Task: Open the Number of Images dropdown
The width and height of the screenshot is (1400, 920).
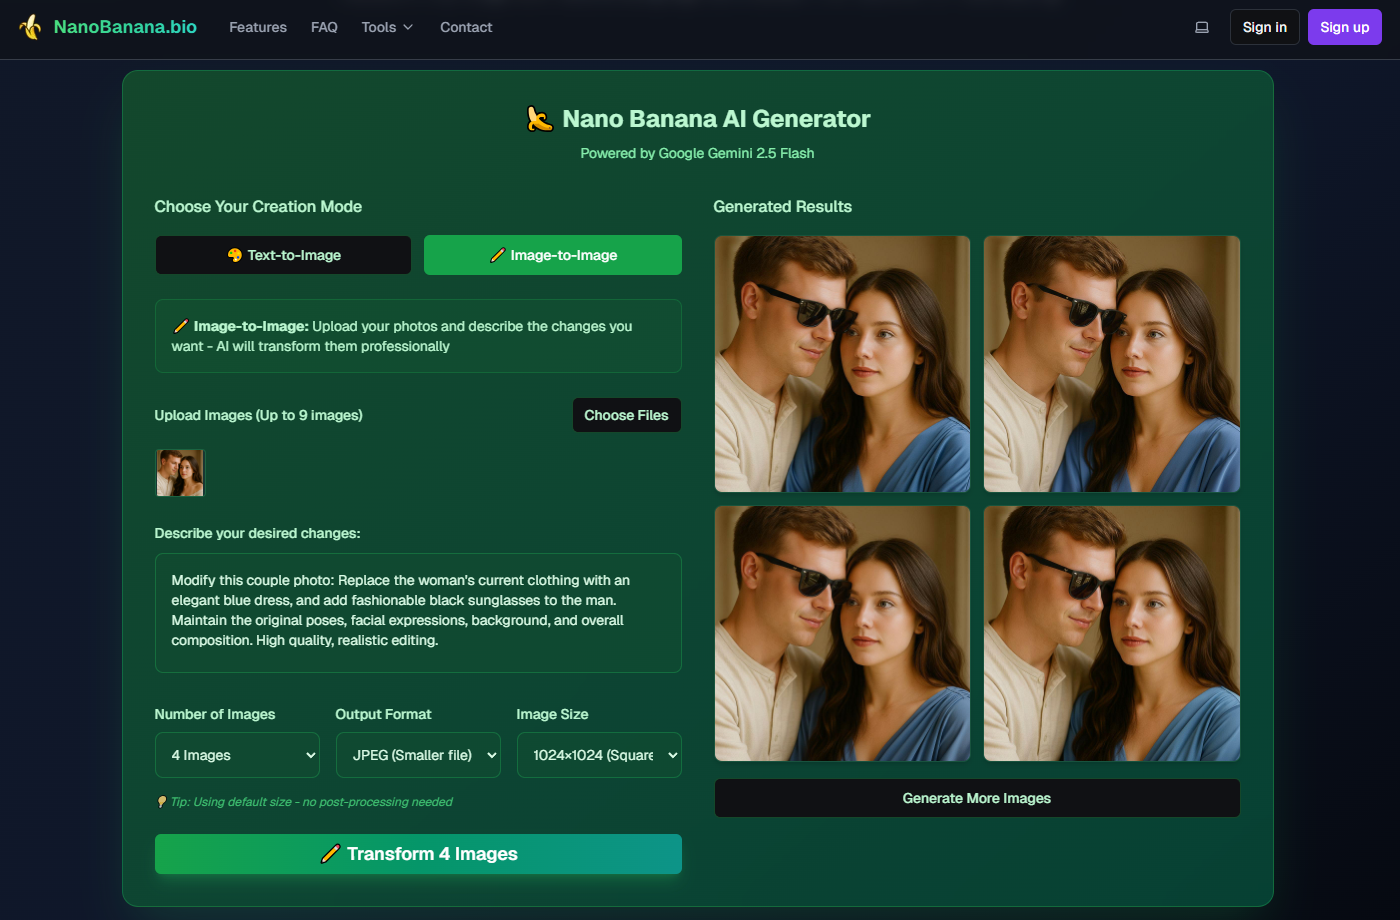Action: [x=237, y=755]
